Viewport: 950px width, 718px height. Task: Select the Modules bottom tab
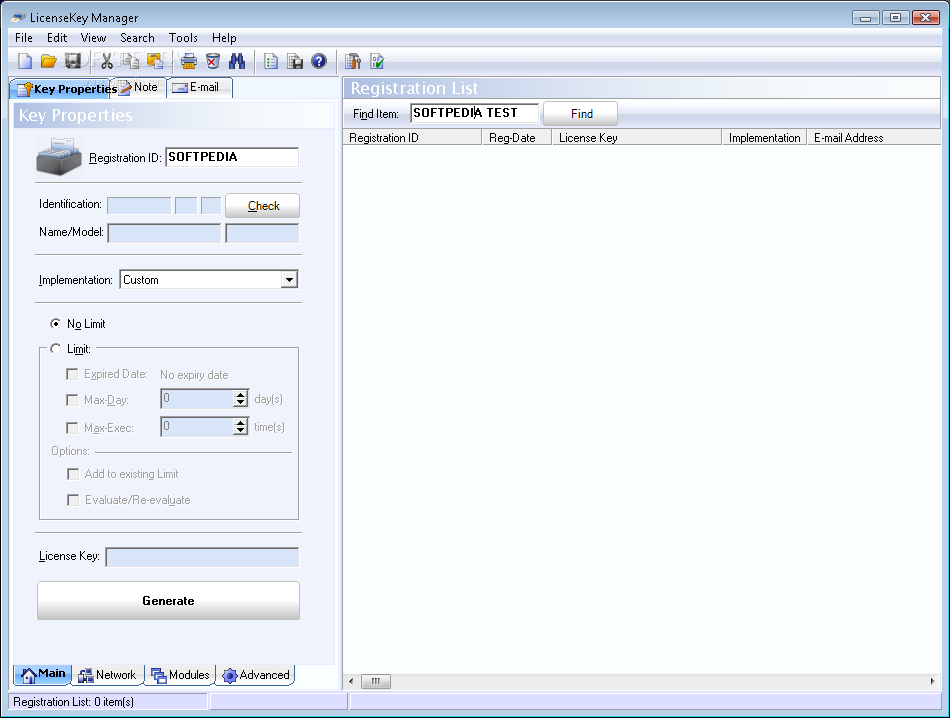point(180,675)
